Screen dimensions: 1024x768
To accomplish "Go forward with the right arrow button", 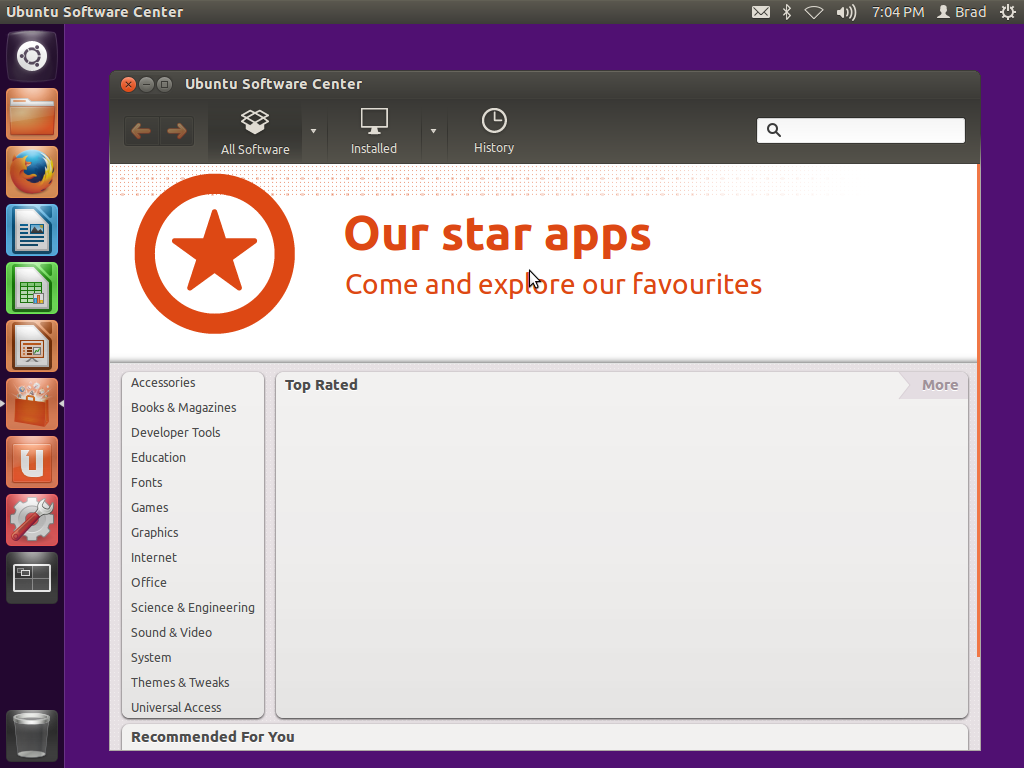I will coord(176,131).
